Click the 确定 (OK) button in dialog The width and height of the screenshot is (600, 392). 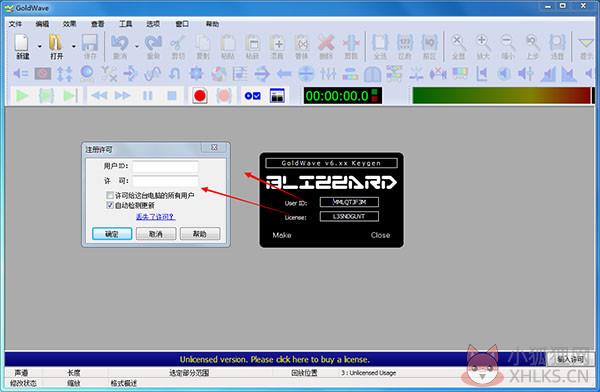coord(112,234)
